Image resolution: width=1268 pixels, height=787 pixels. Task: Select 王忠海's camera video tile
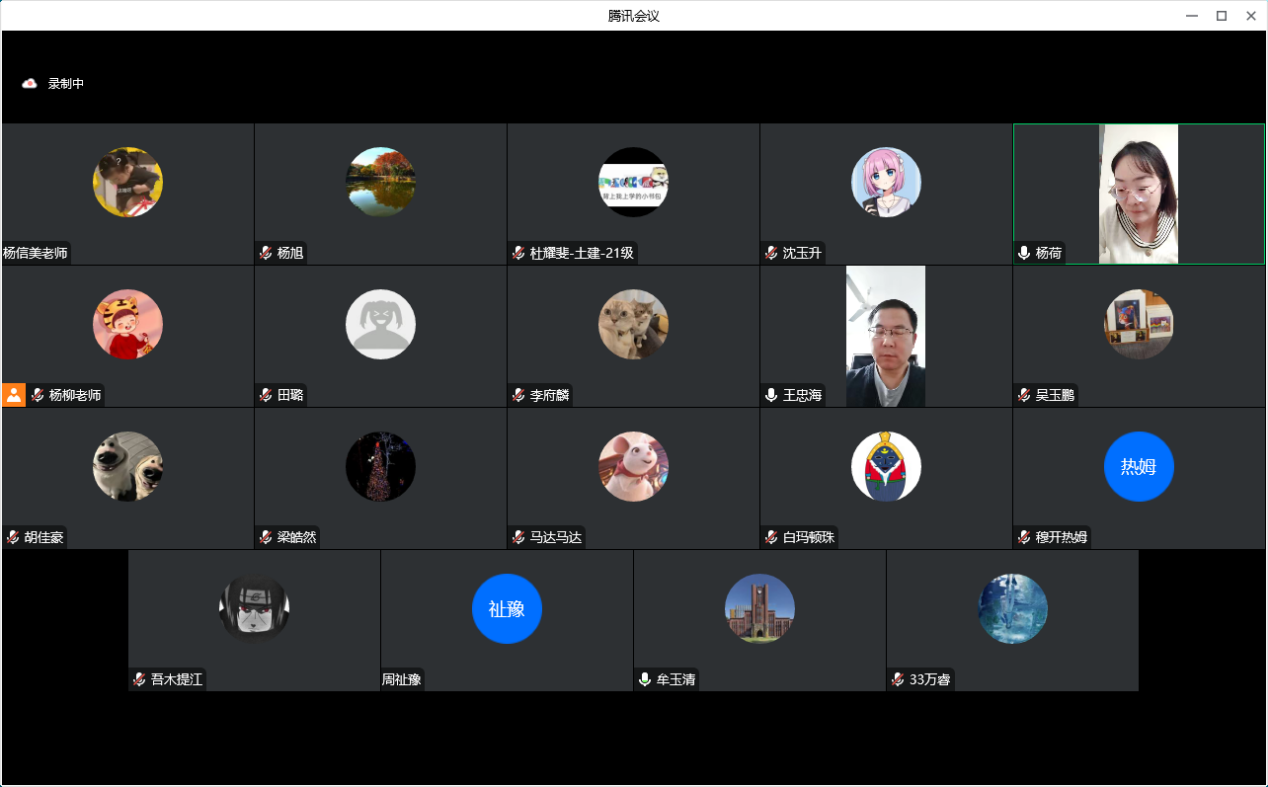(x=885, y=336)
